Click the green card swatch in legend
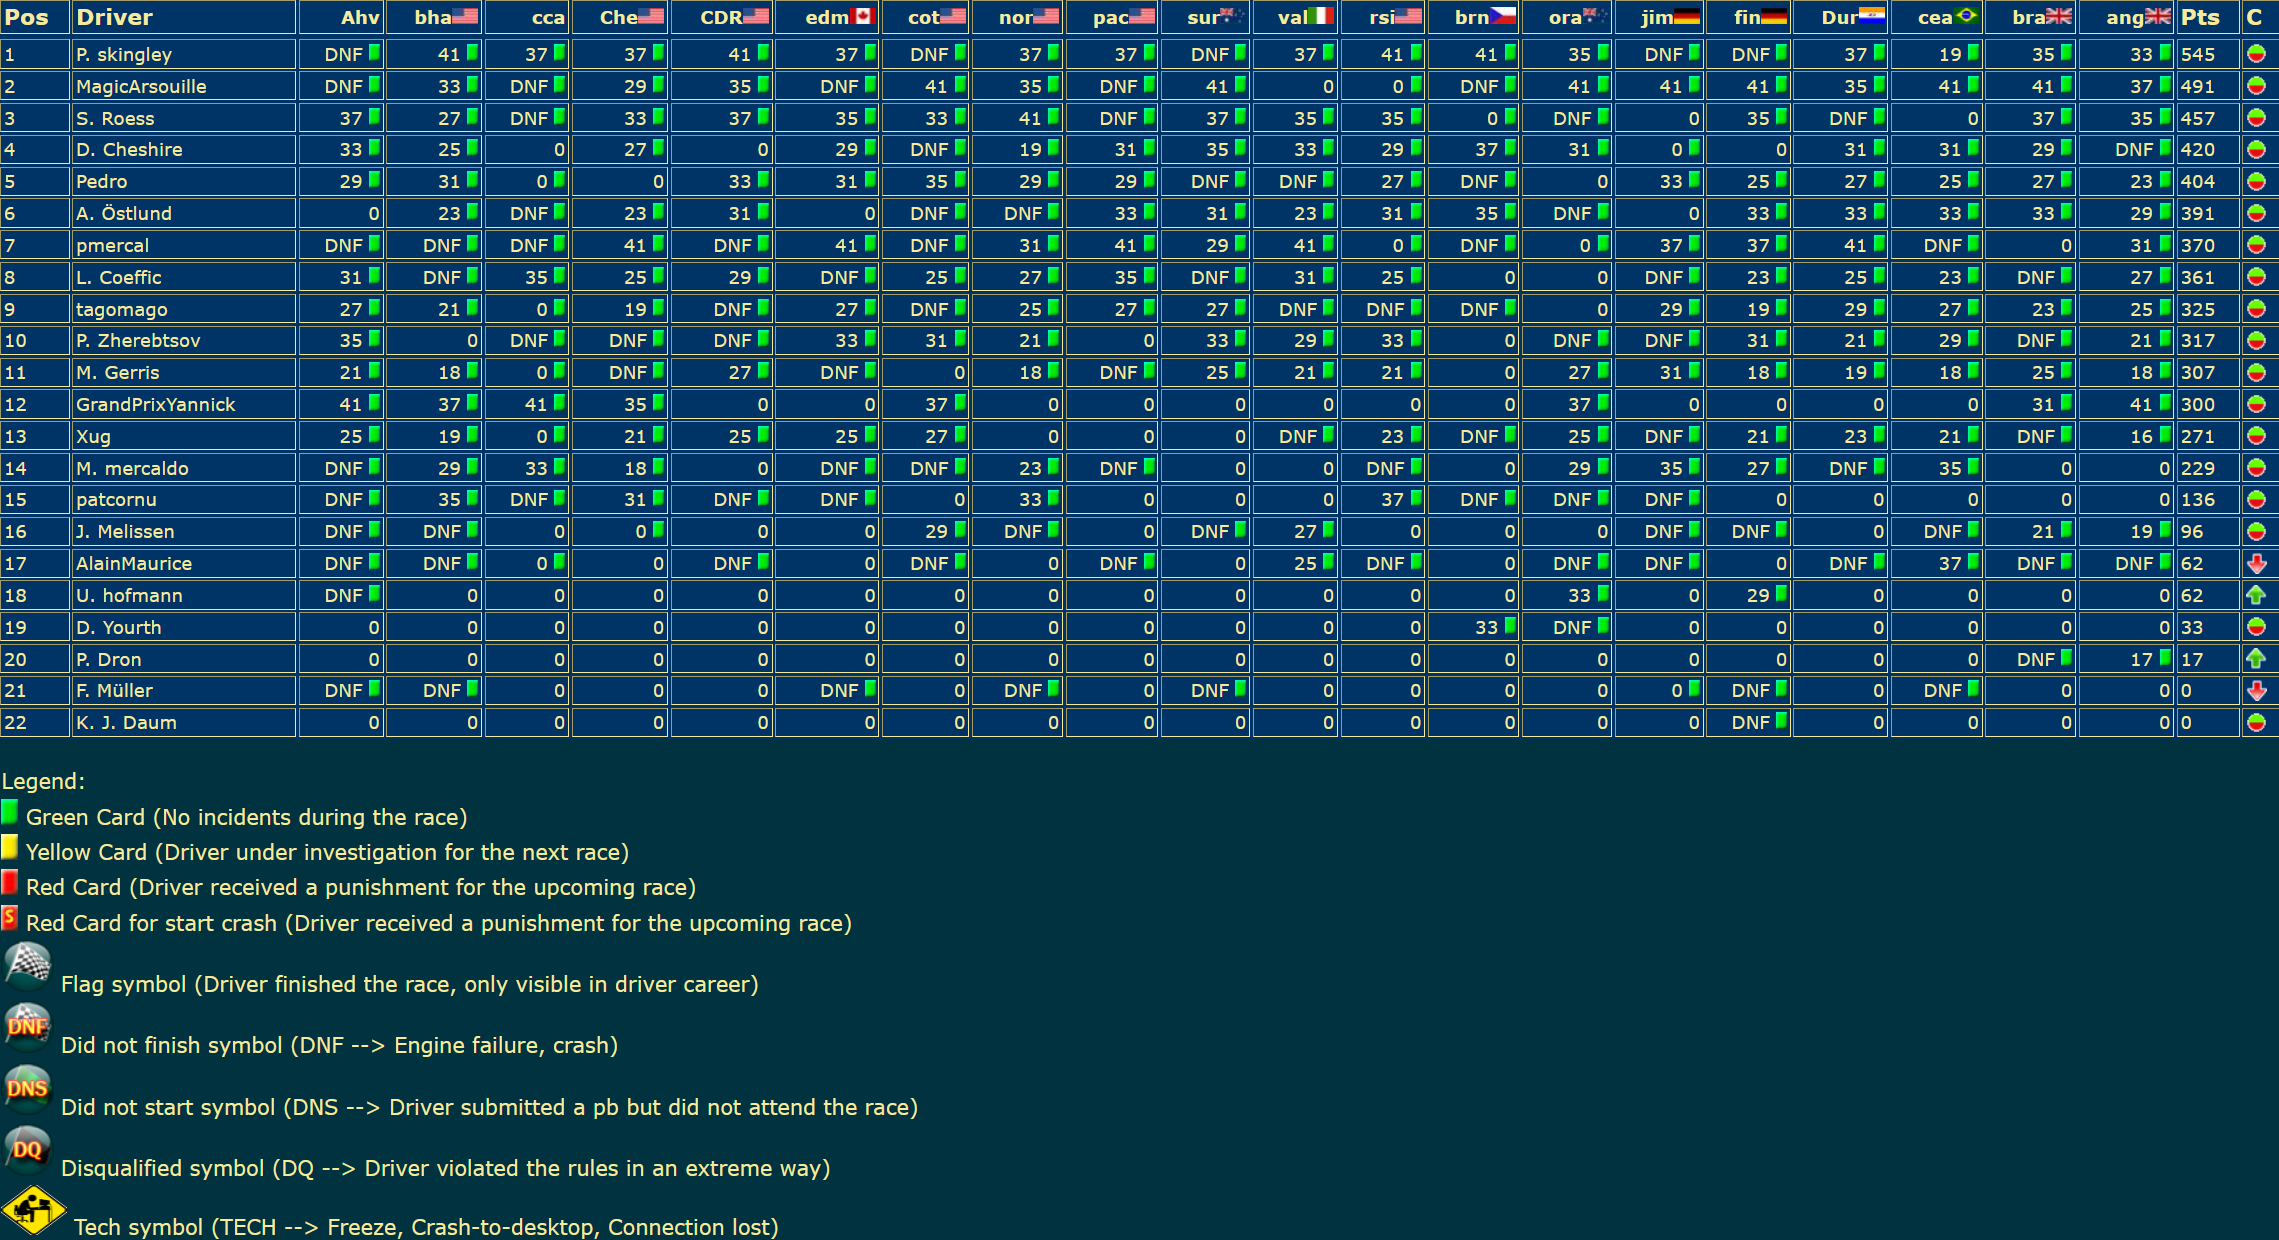 tap(10, 812)
